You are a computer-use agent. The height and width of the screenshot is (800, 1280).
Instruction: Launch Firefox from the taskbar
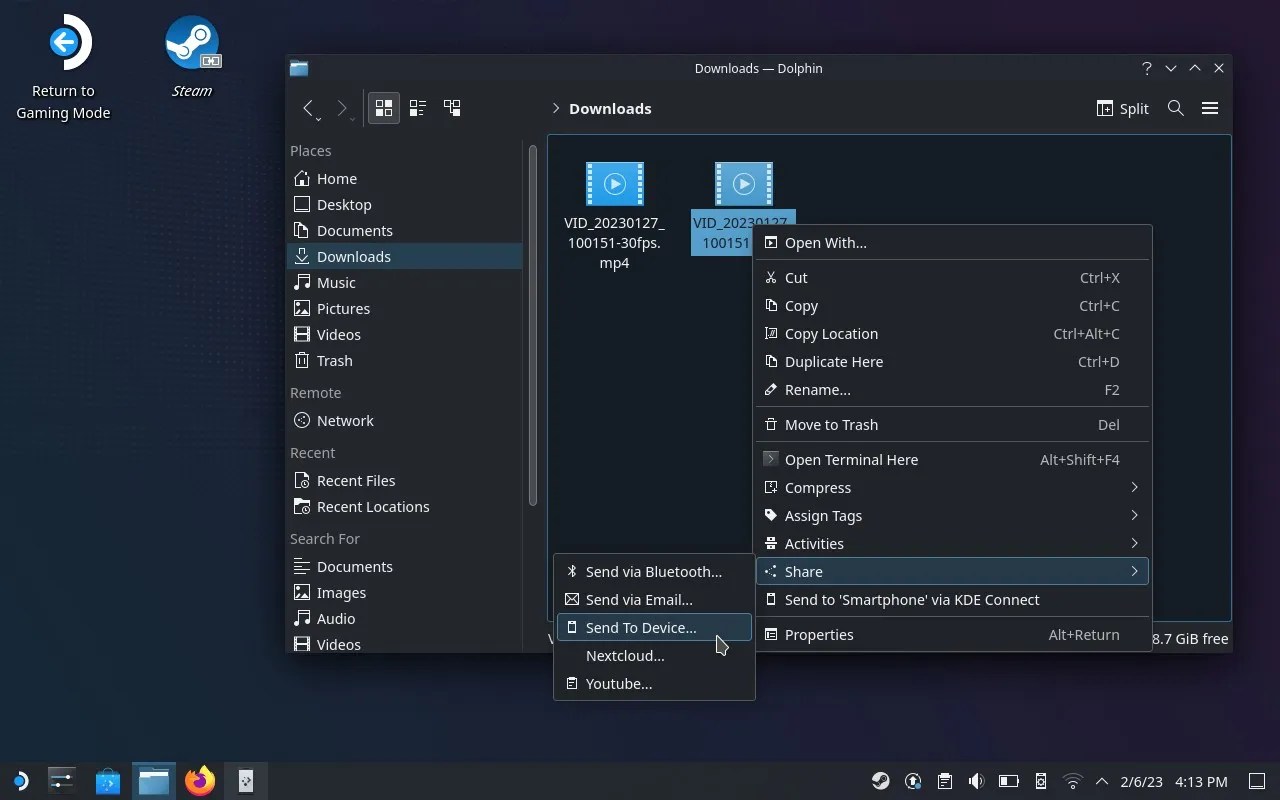pos(199,780)
